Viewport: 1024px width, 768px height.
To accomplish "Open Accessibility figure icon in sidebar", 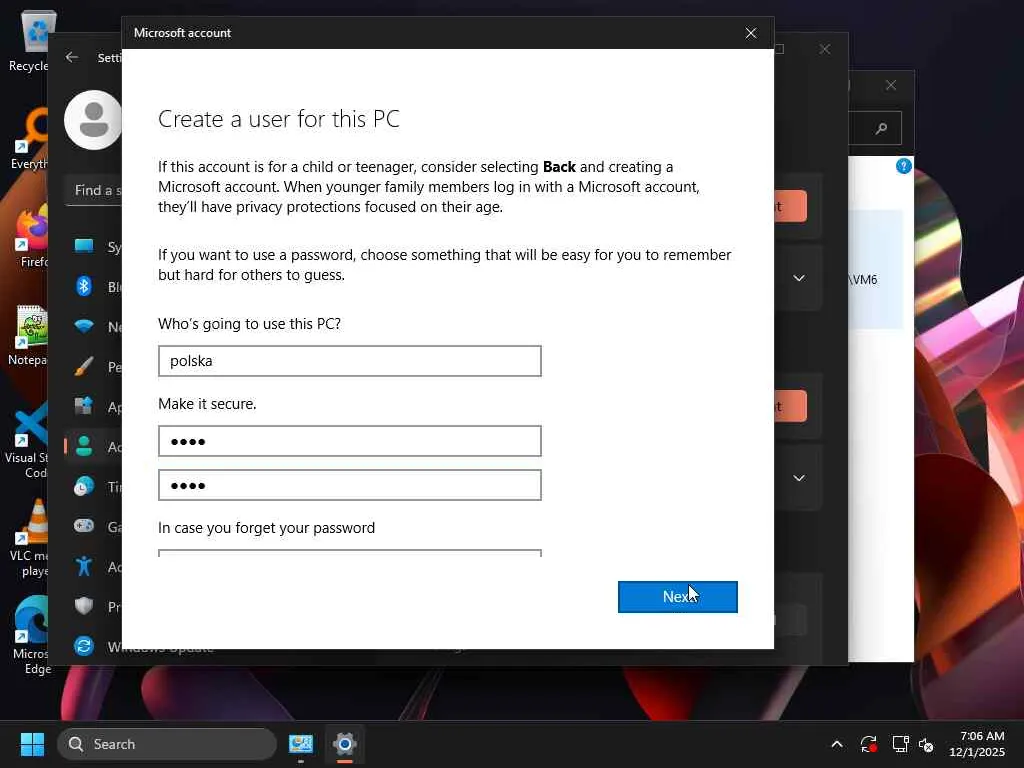I will tap(84, 566).
